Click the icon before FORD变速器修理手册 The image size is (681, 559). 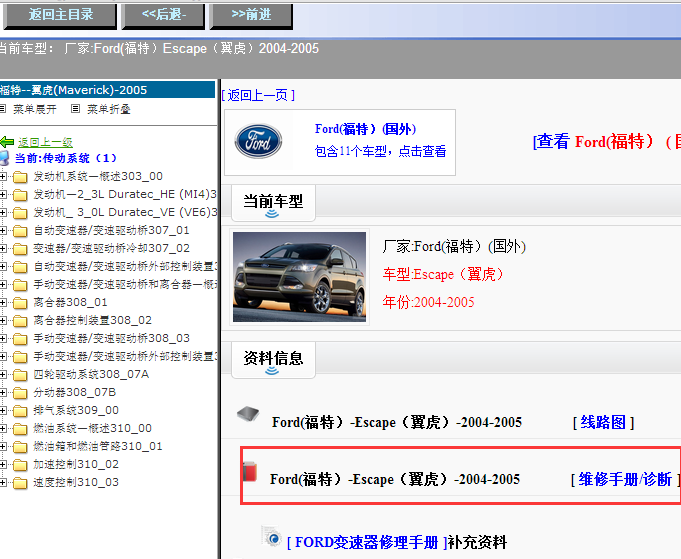[272, 536]
